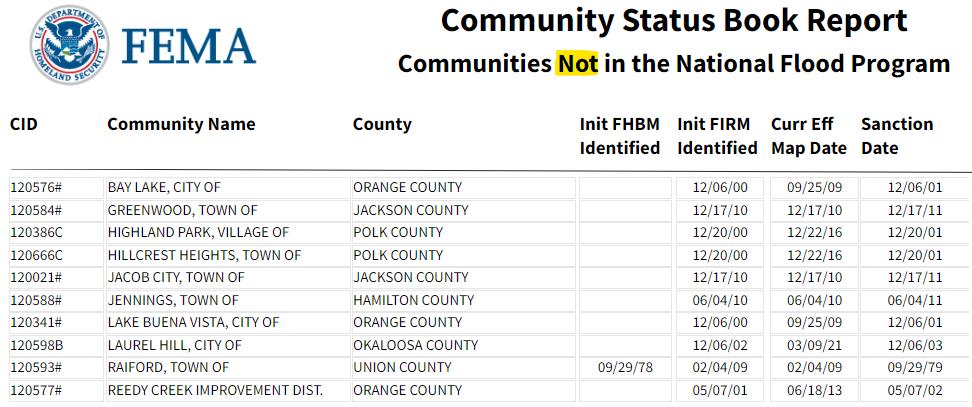This screenshot has width=972, height=407.
Task: Click JACOB CITY, TOWN OF row name
Action: pyautogui.click(x=176, y=277)
